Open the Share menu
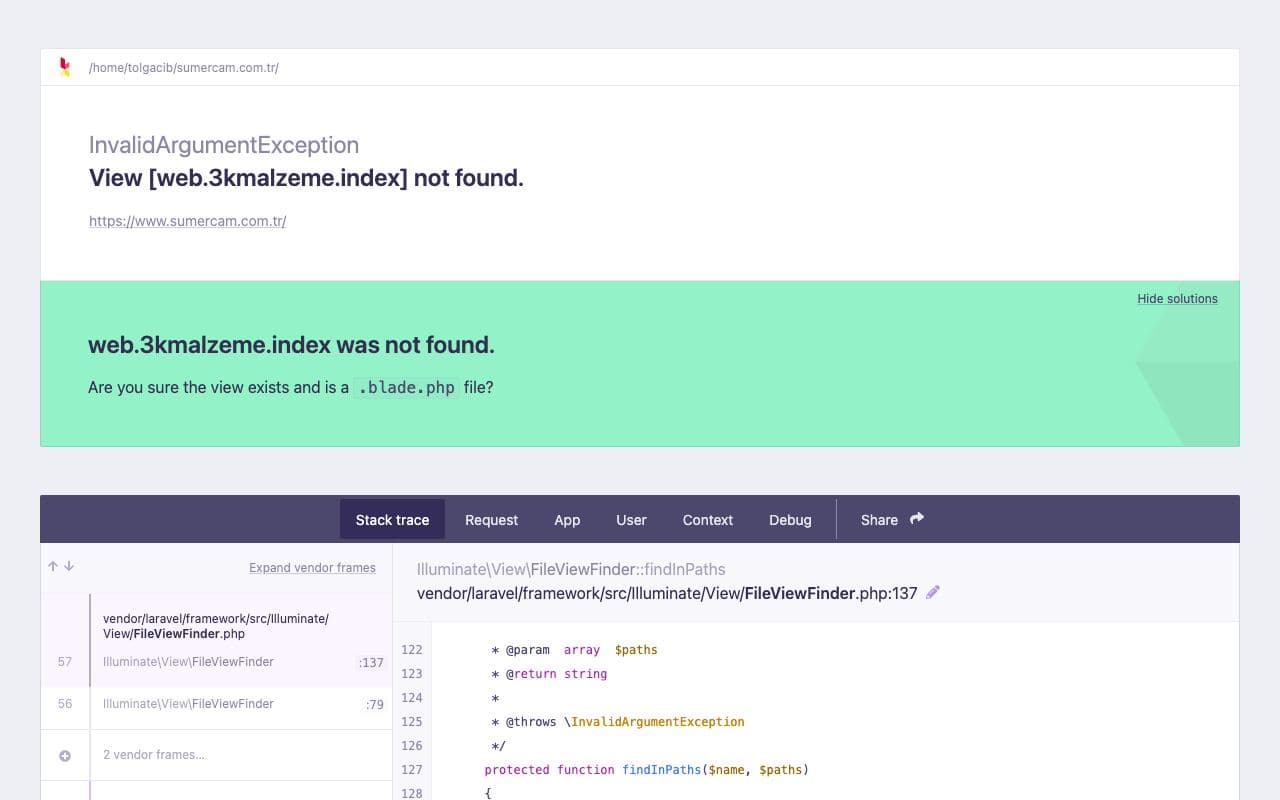 pos(892,520)
